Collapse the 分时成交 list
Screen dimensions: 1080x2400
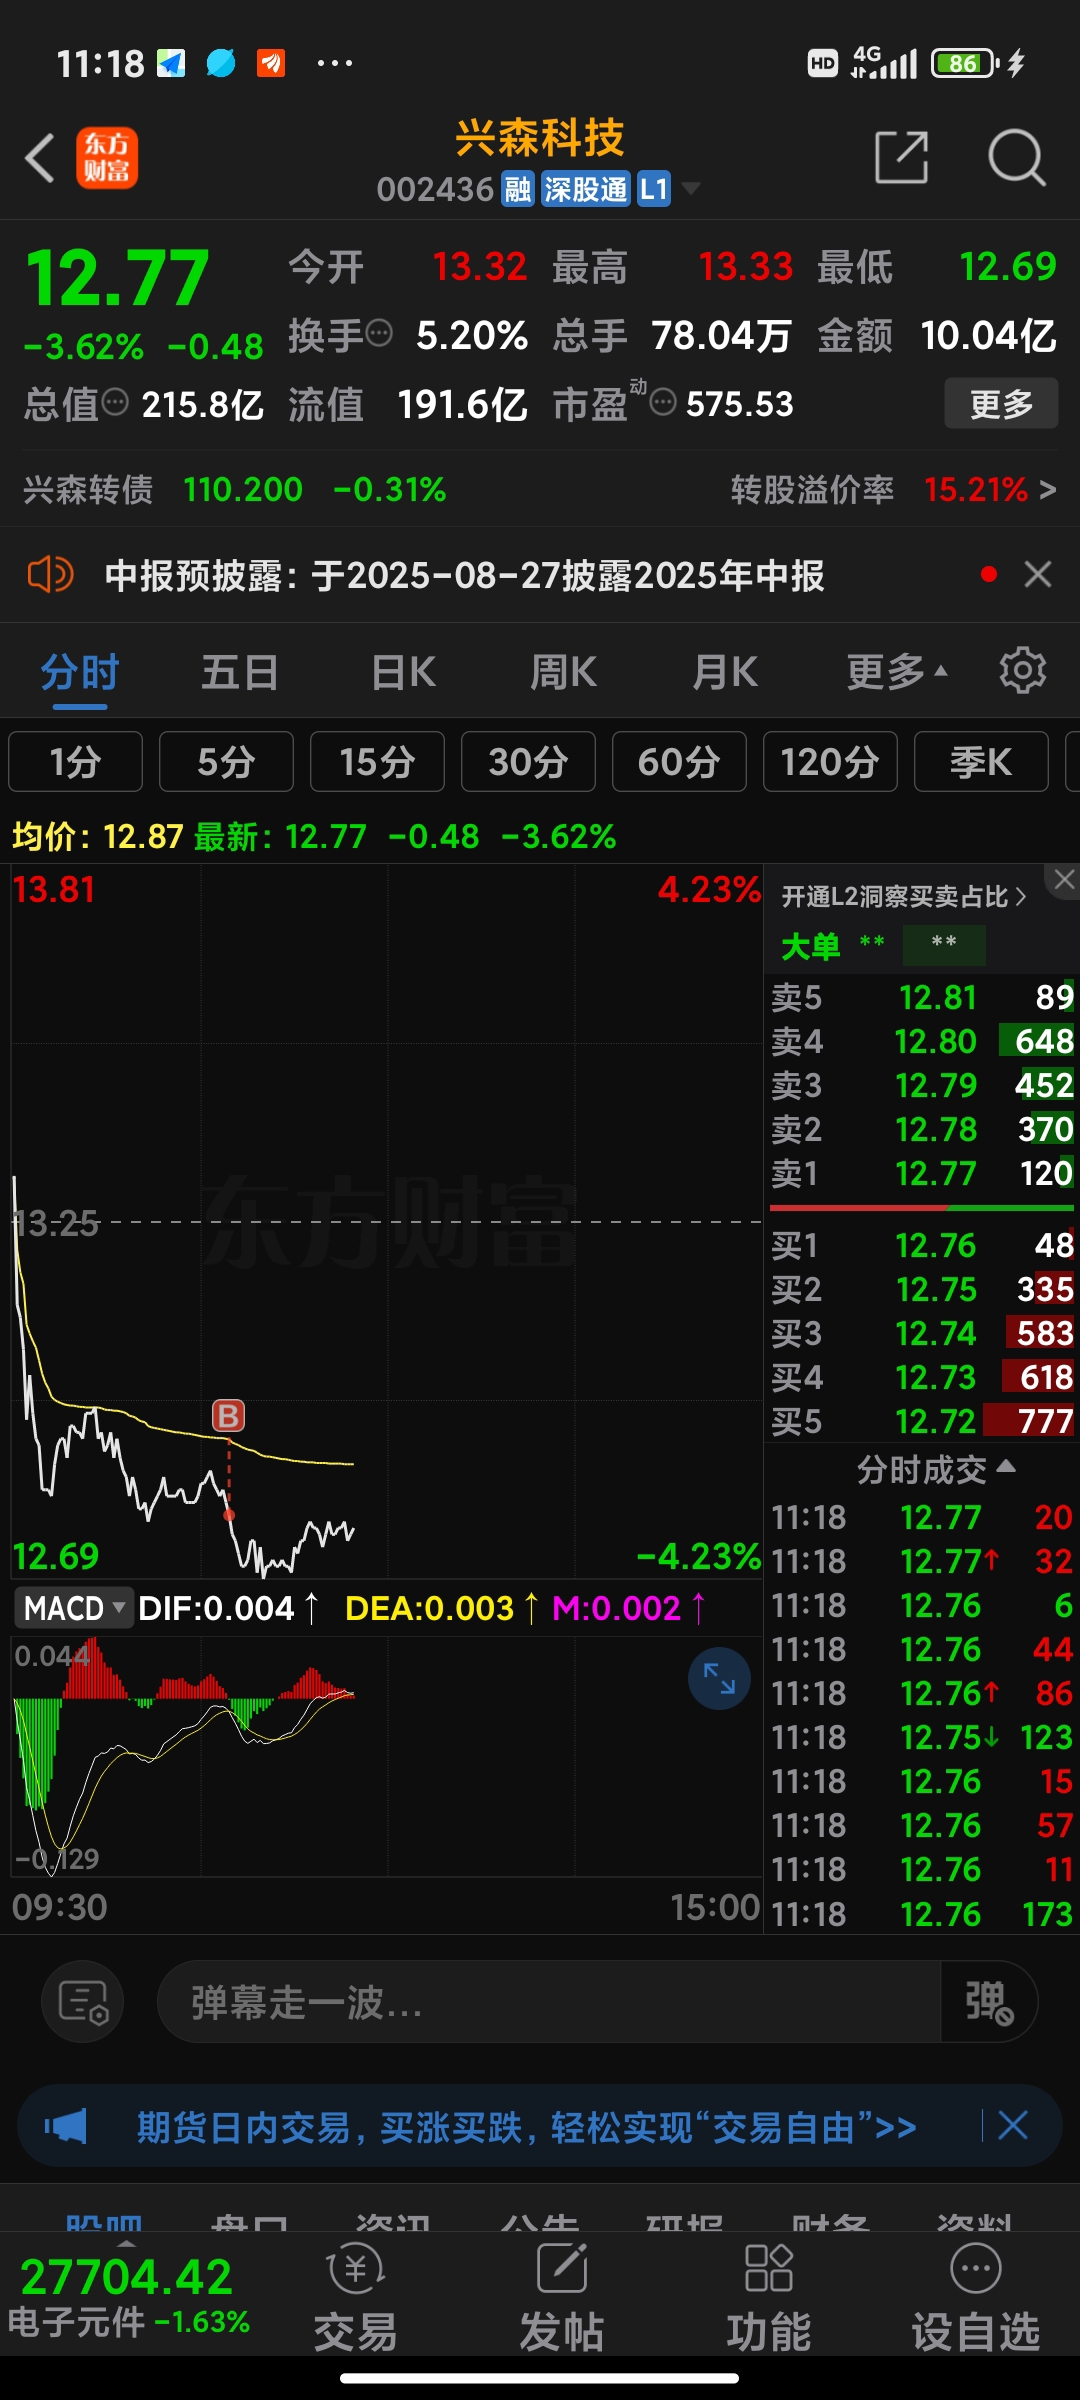(935, 1469)
